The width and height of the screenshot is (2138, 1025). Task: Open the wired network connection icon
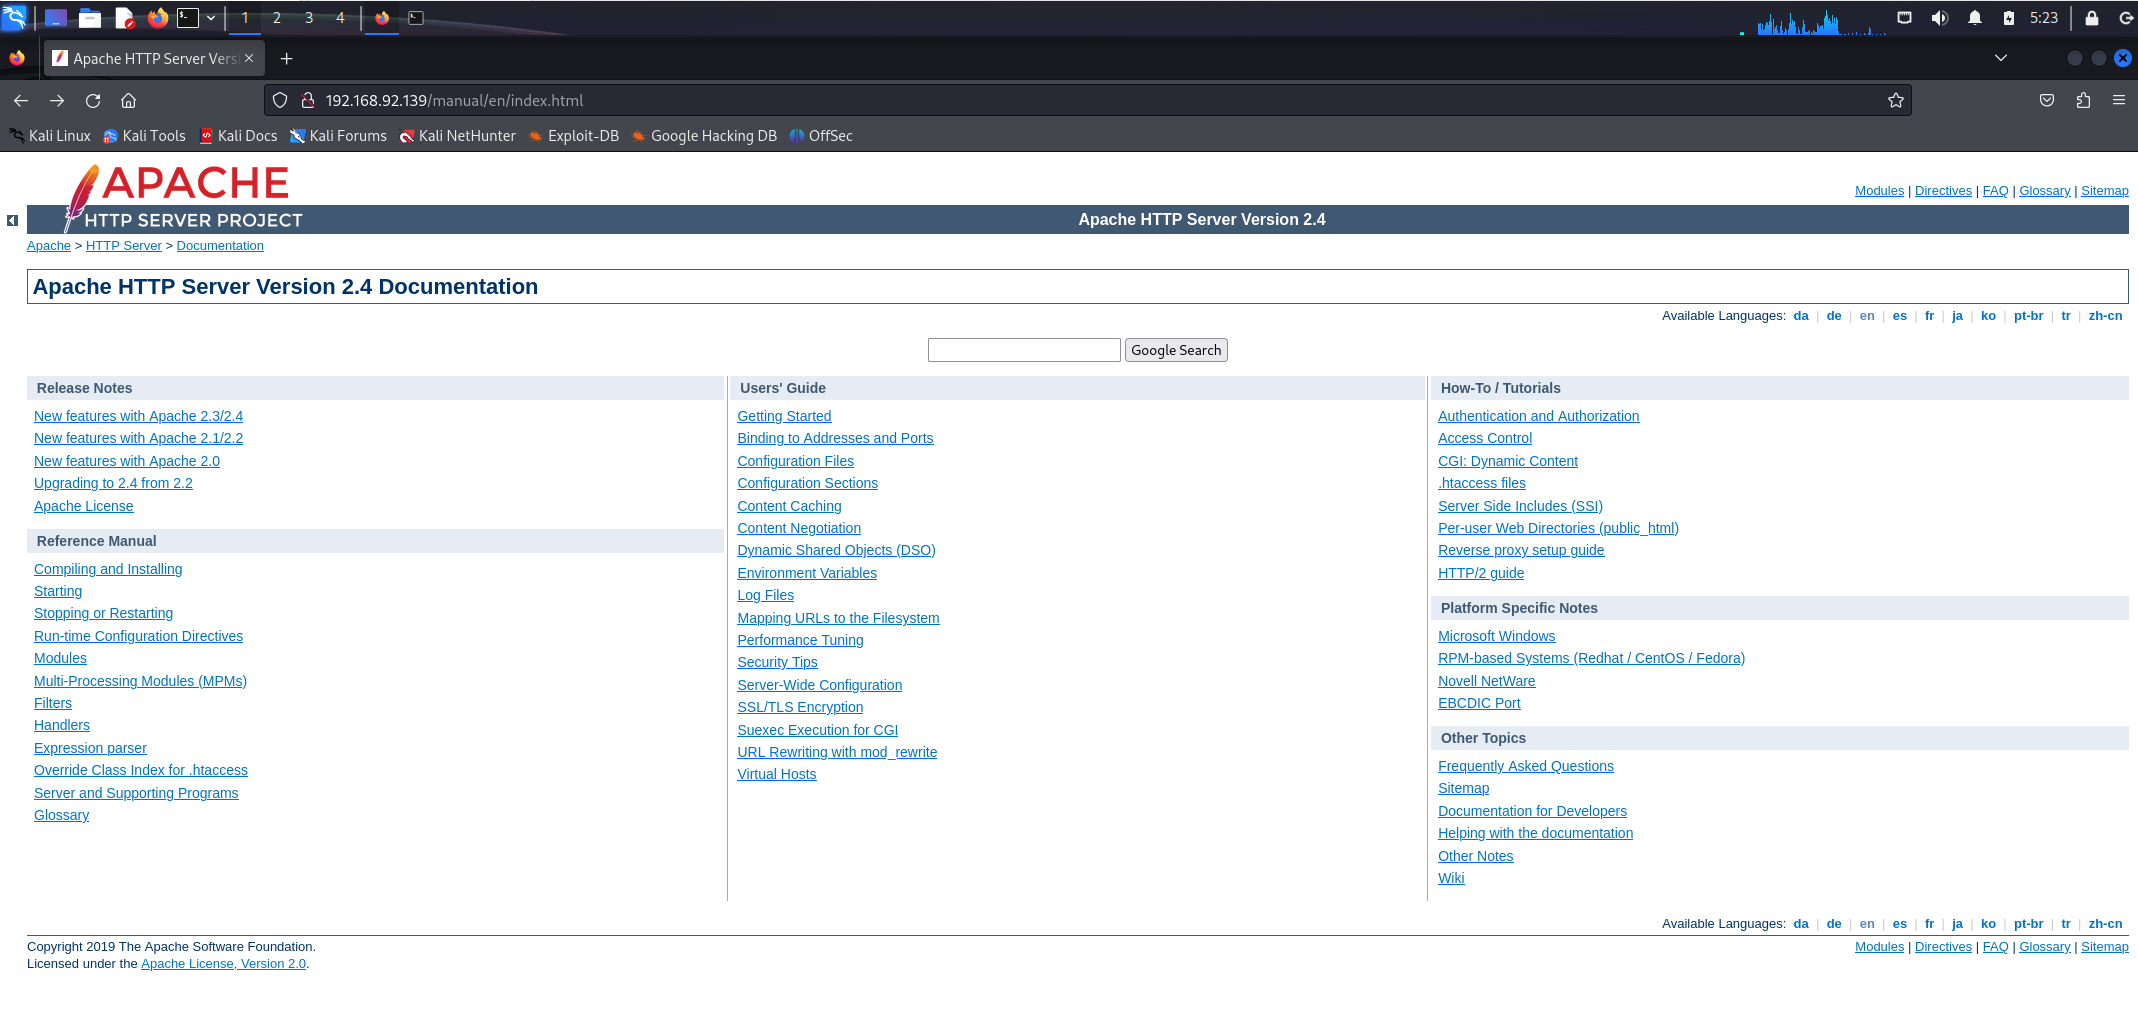tap(1904, 18)
